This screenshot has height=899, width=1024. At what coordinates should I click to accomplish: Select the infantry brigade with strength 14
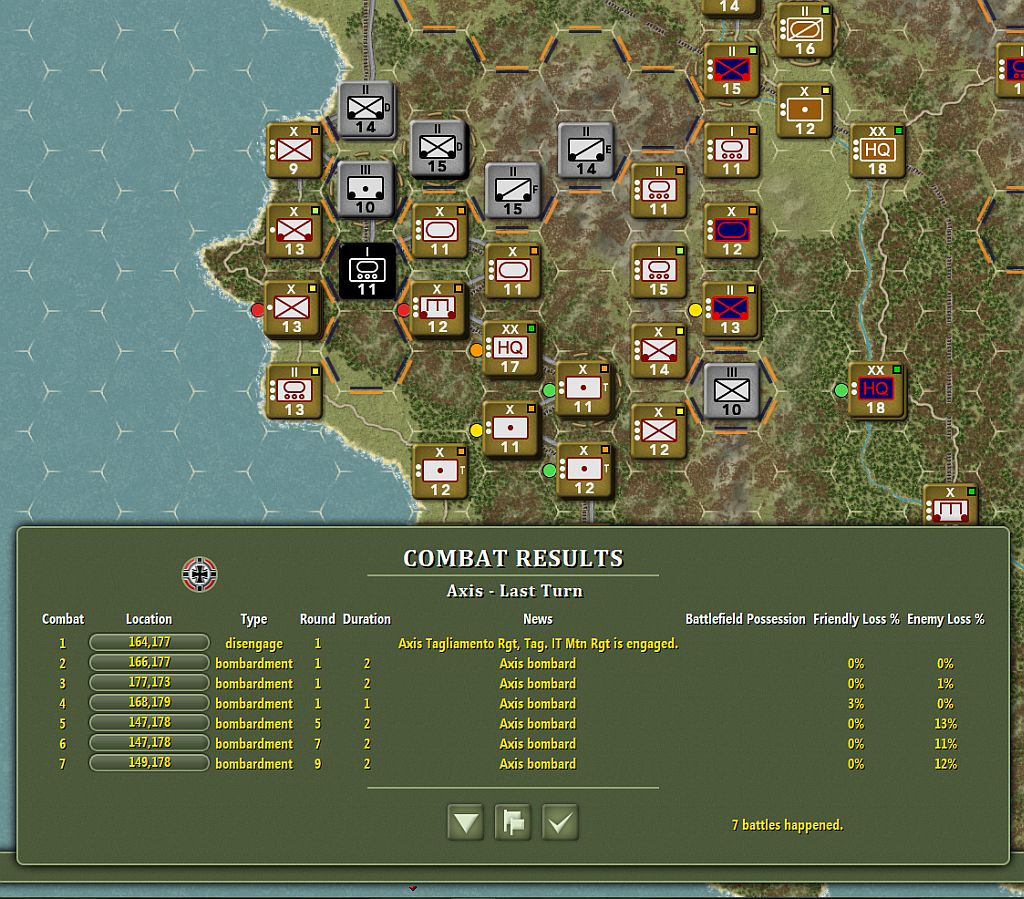pyautogui.click(x=659, y=351)
